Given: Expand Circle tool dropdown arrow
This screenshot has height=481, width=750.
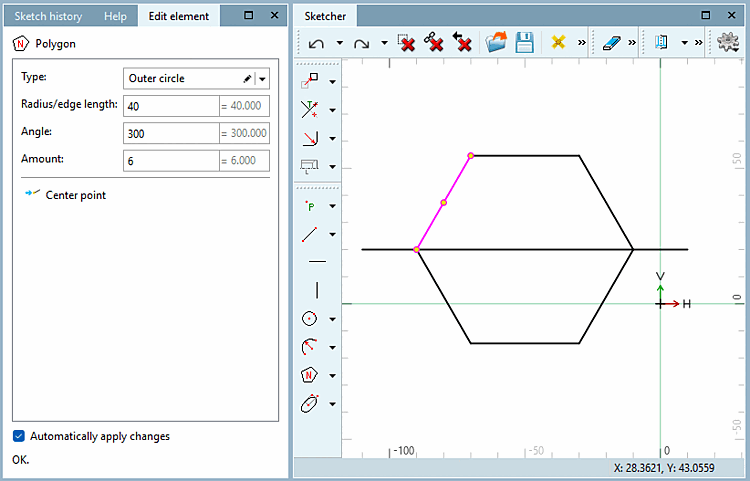Looking at the screenshot, I should coord(332,319).
